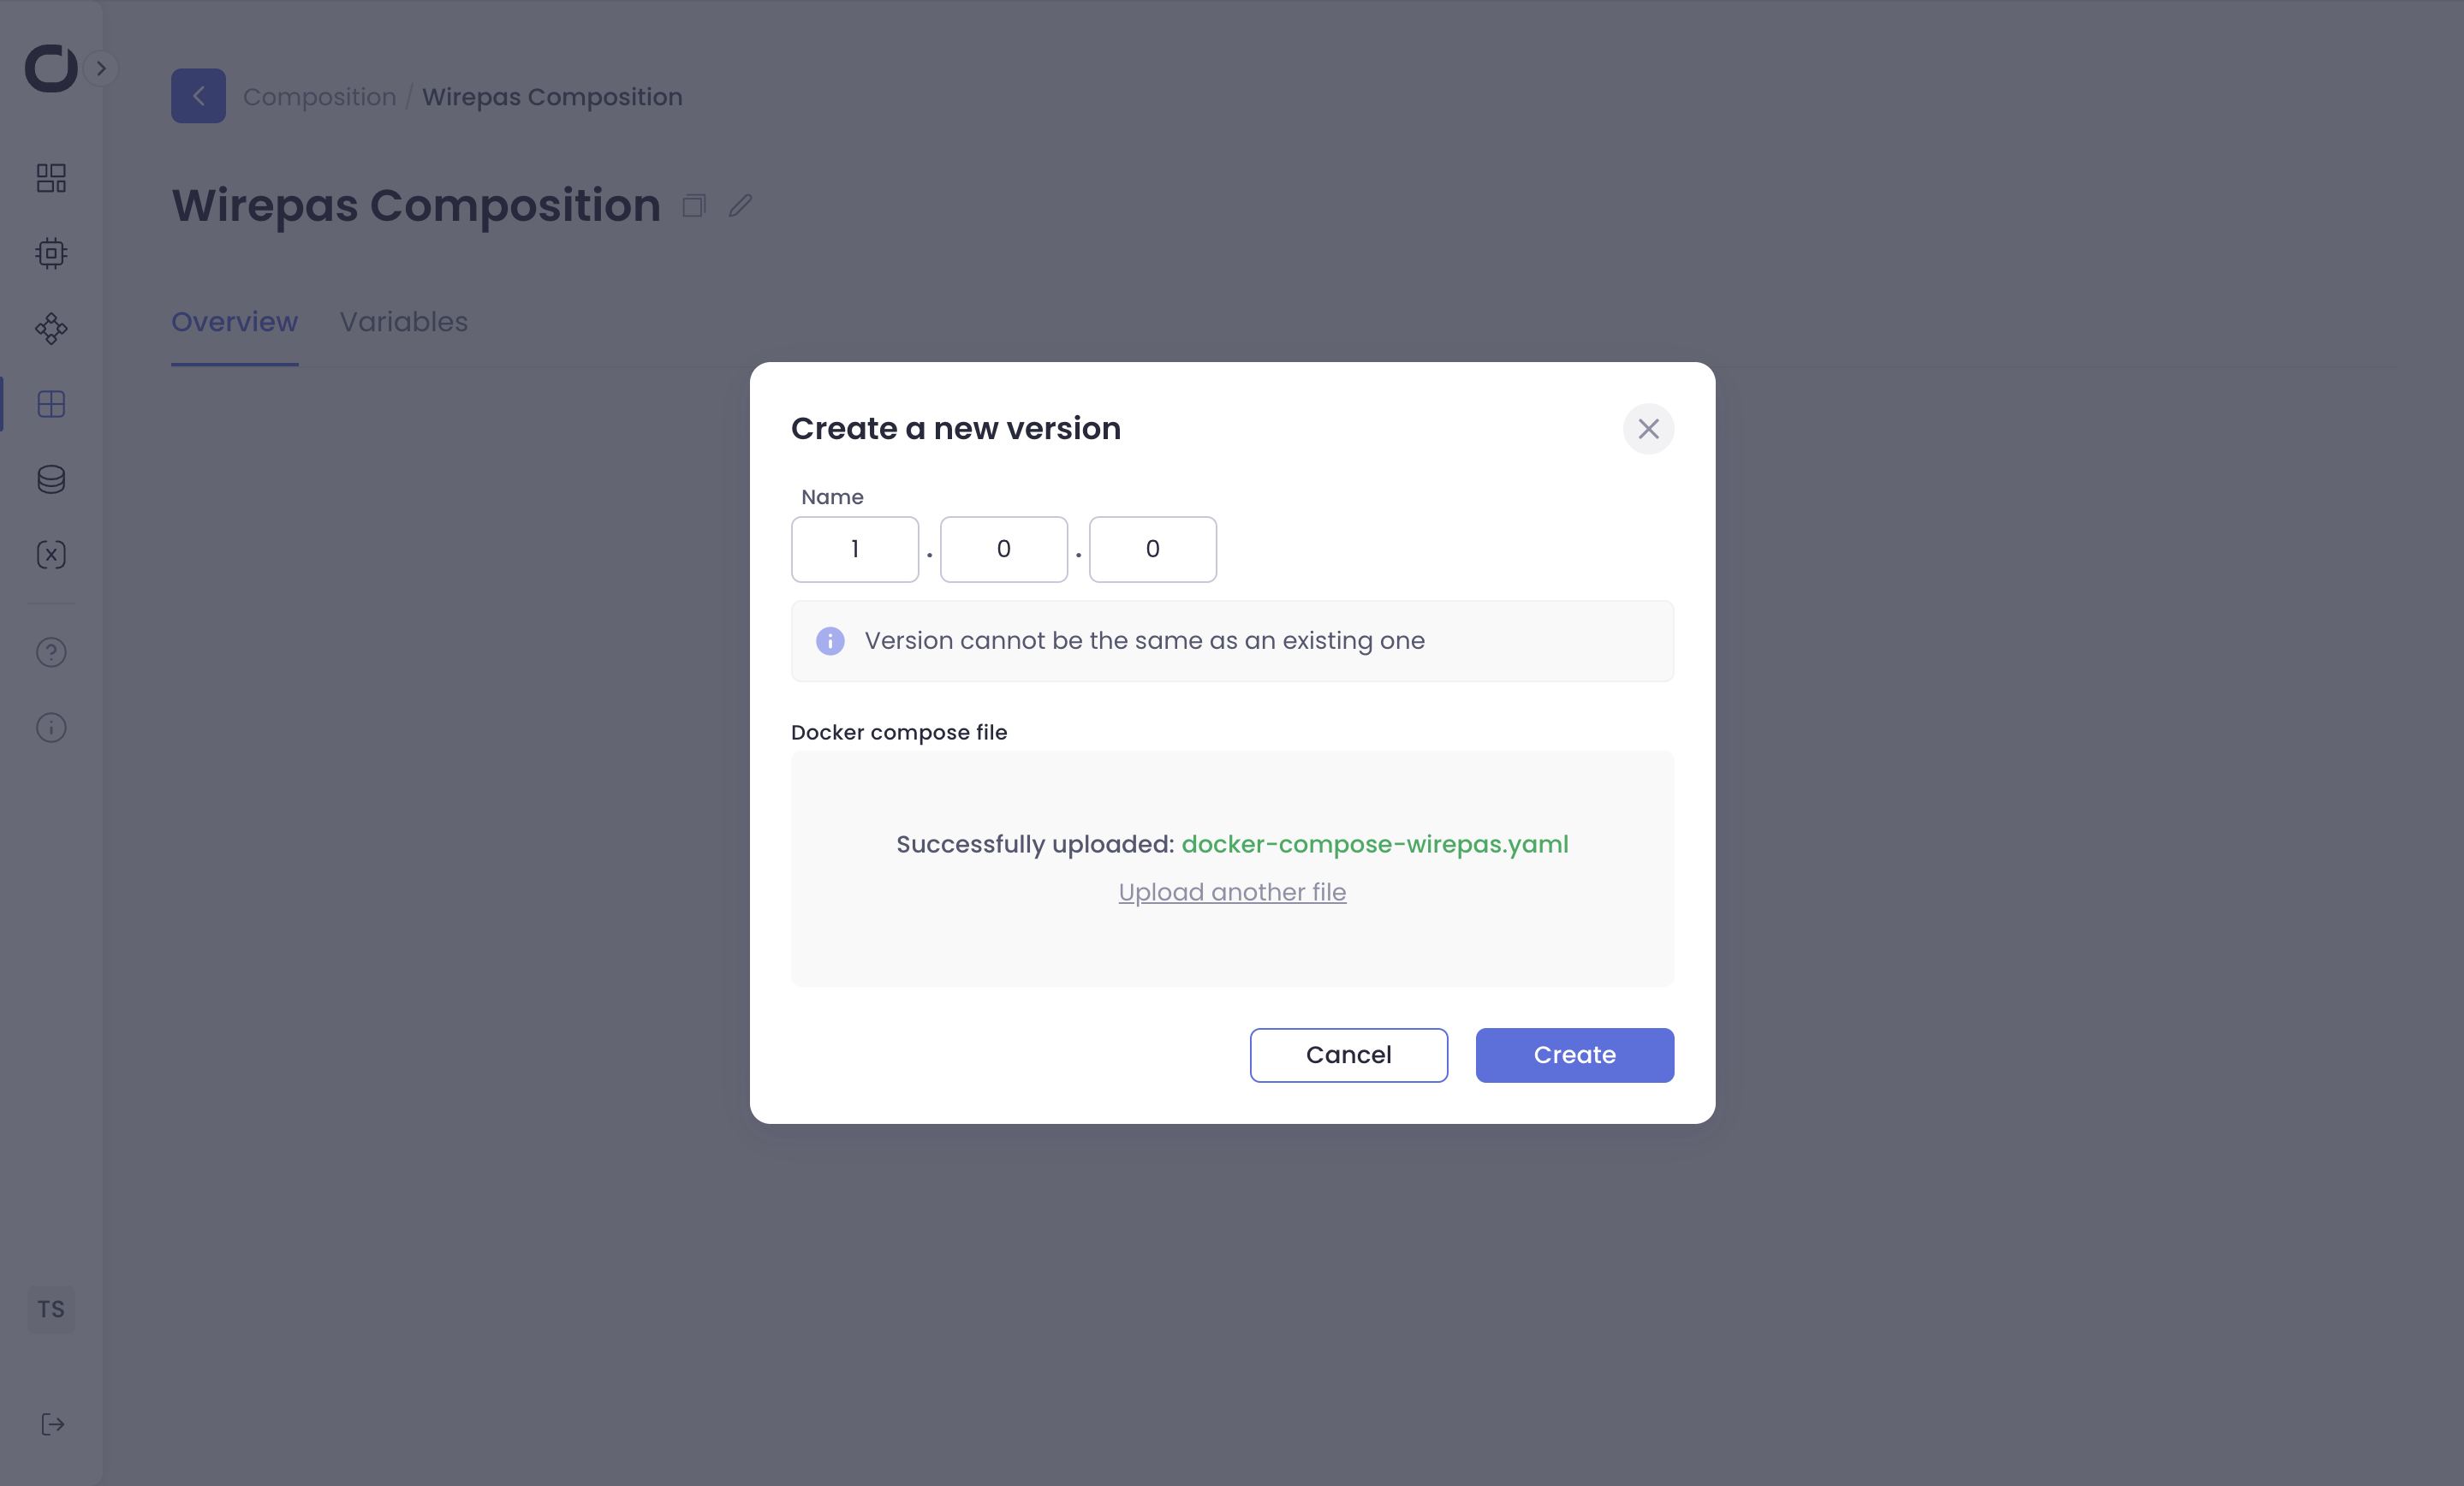Image resolution: width=2464 pixels, height=1486 pixels.
Task: Open the database stack icon in sidebar
Action: pos(51,480)
